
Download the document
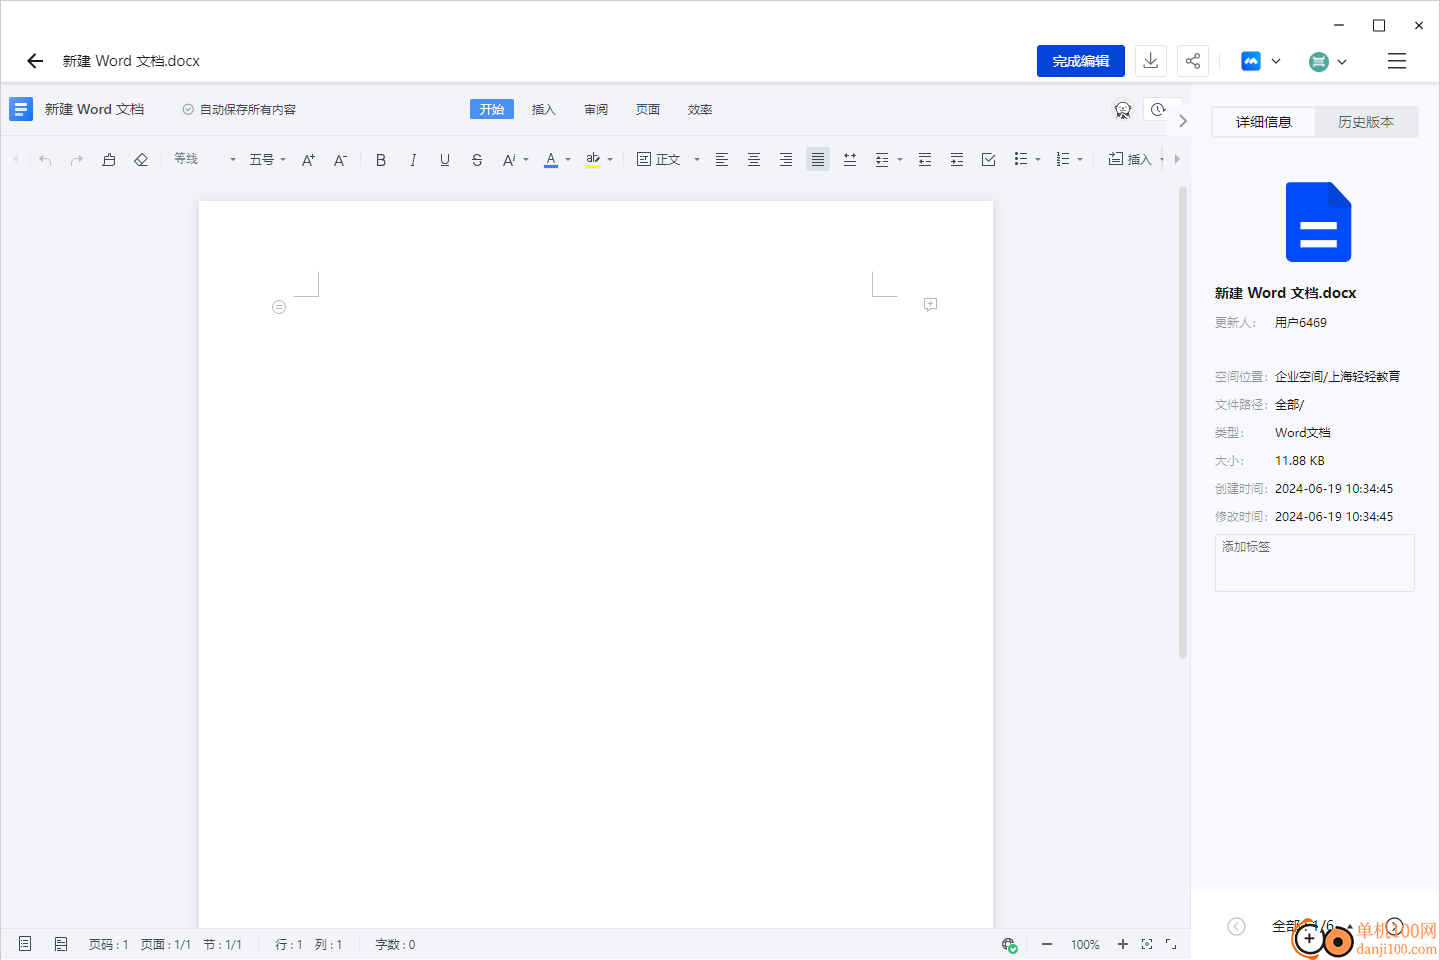[1151, 61]
